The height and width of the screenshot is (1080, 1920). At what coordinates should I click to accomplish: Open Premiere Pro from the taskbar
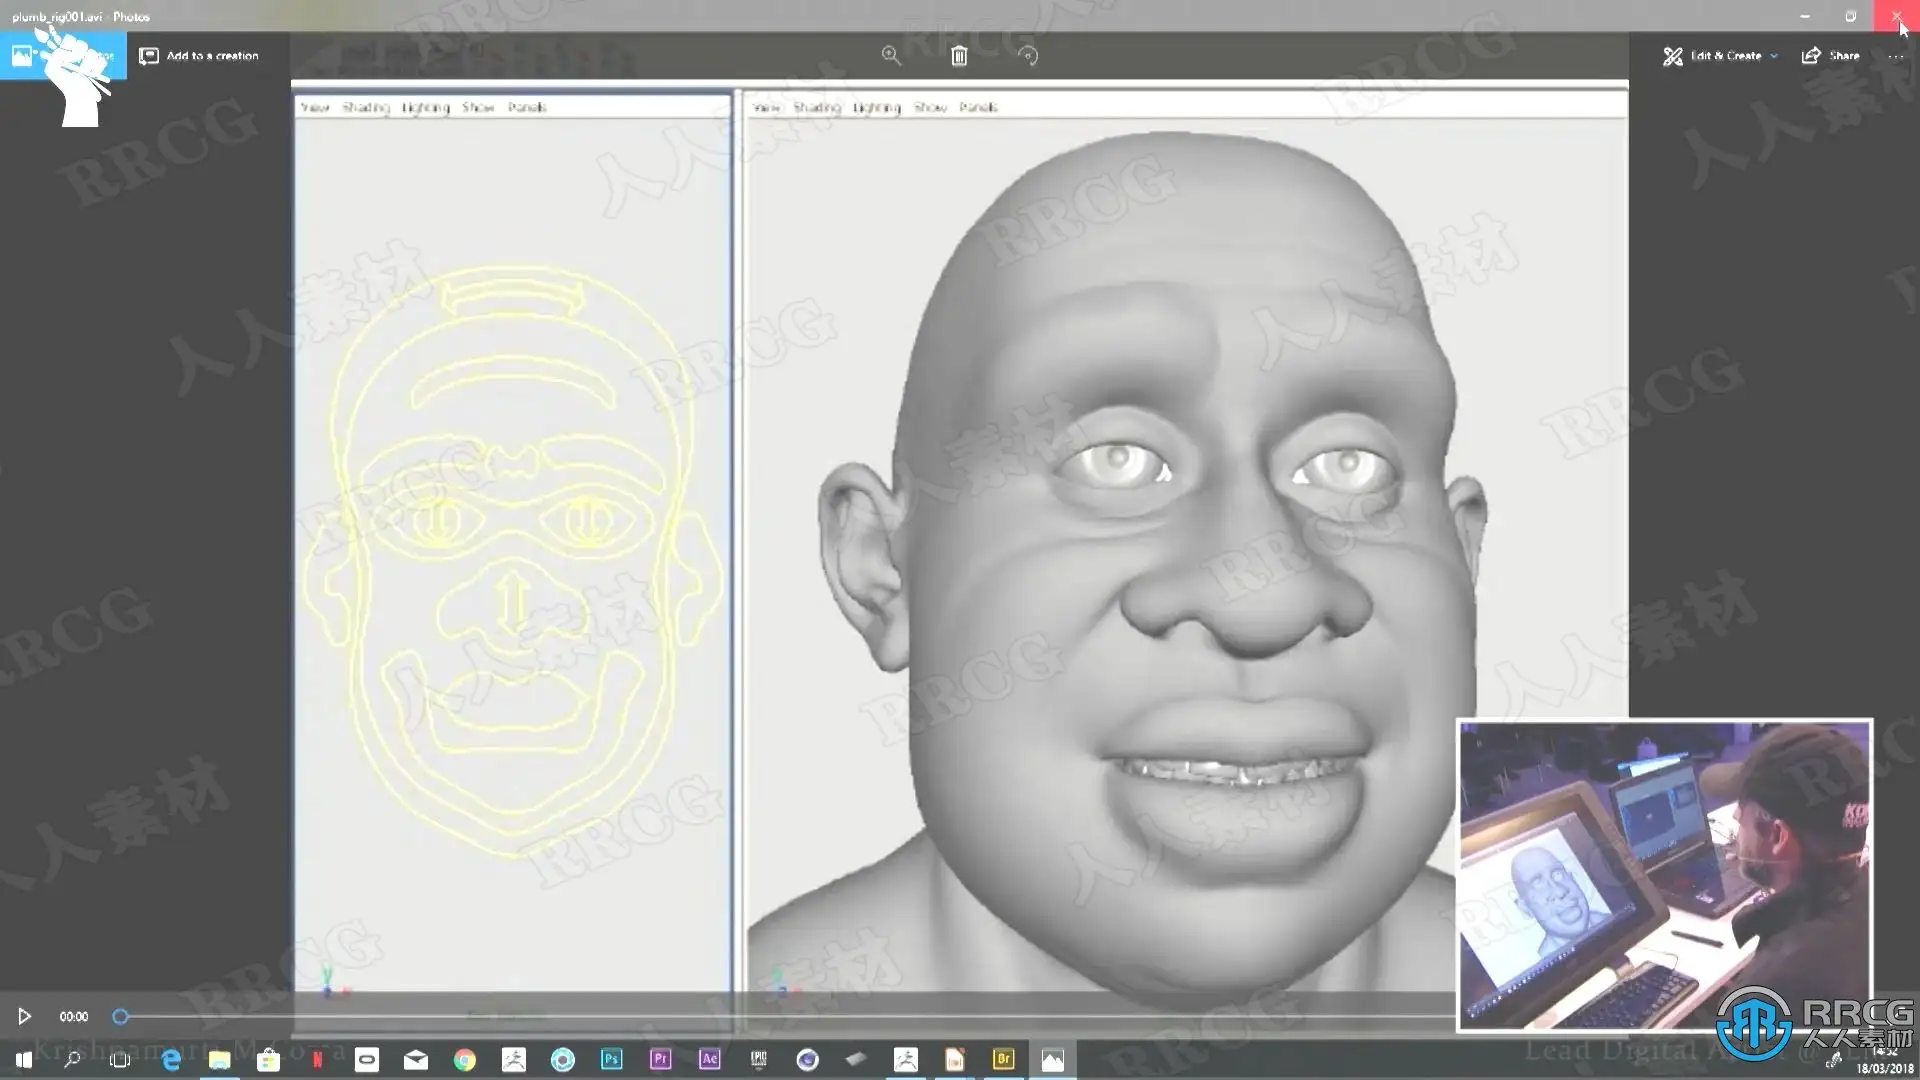(x=660, y=1059)
